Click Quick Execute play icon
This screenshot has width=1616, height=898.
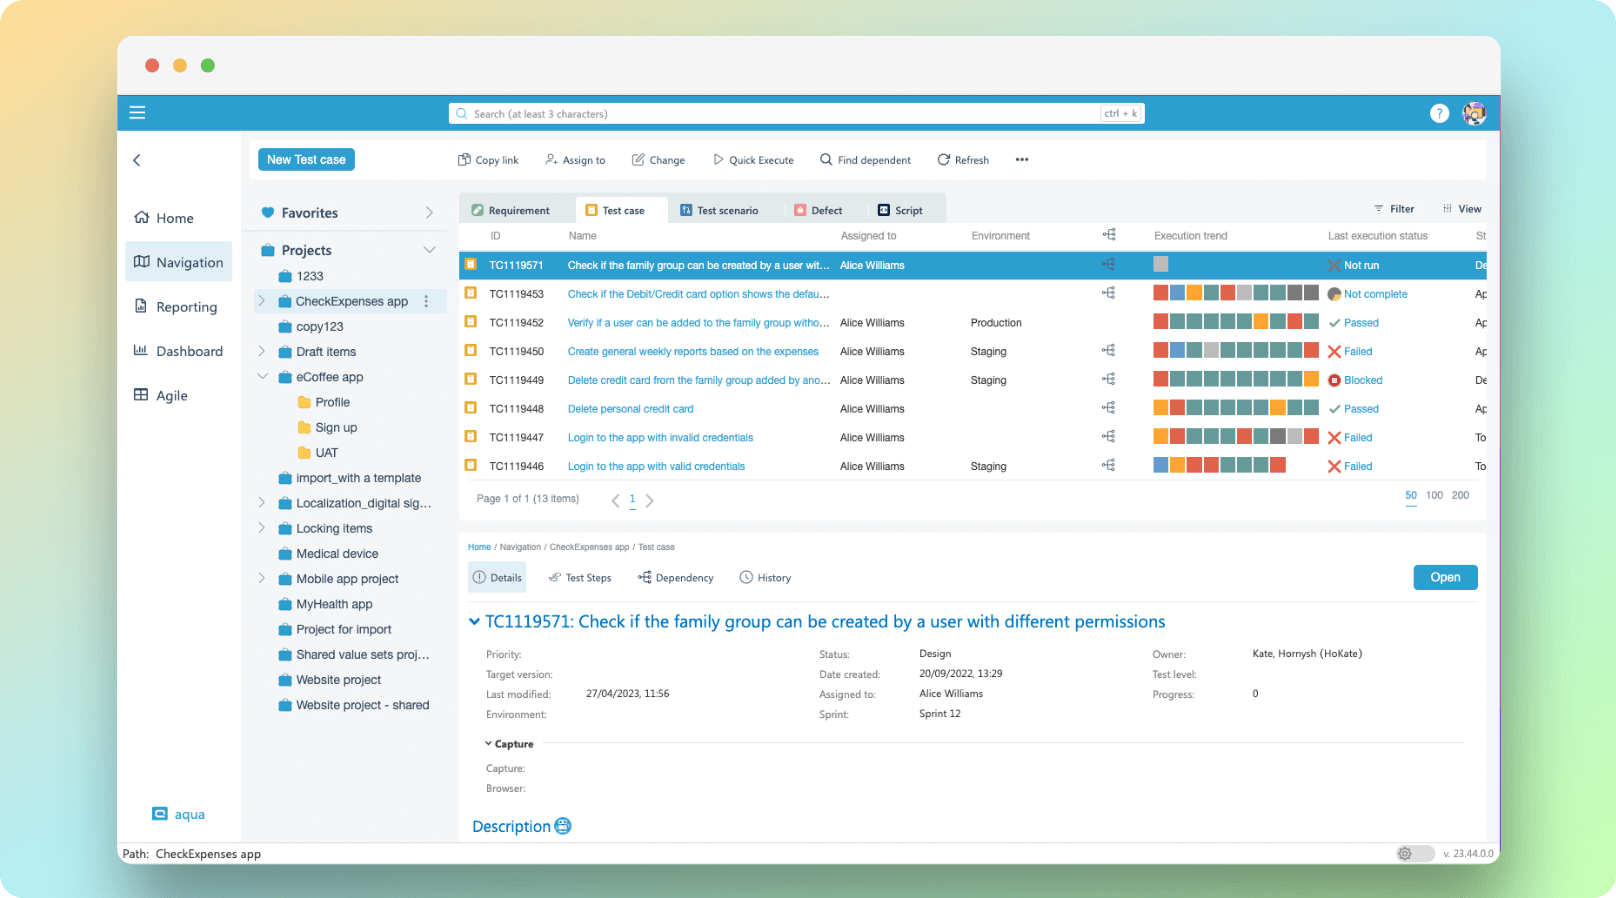coord(718,160)
